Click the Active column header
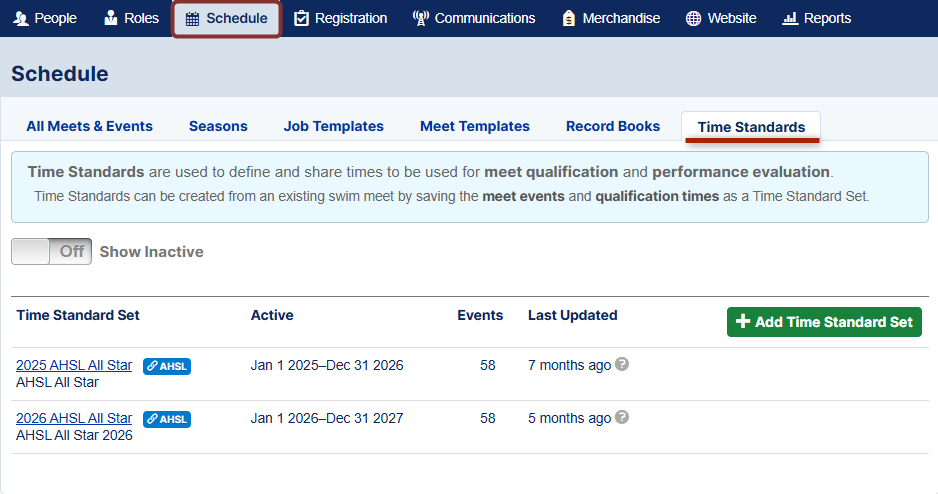 [272, 315]
